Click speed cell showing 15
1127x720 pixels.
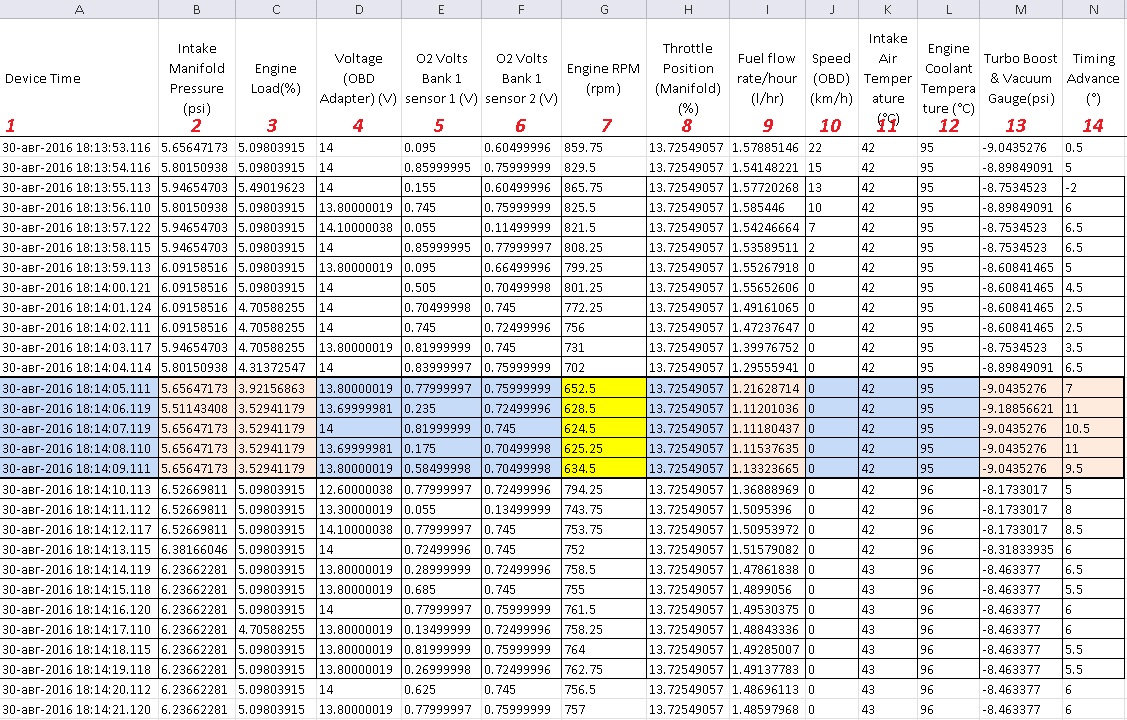click(832, 167)
